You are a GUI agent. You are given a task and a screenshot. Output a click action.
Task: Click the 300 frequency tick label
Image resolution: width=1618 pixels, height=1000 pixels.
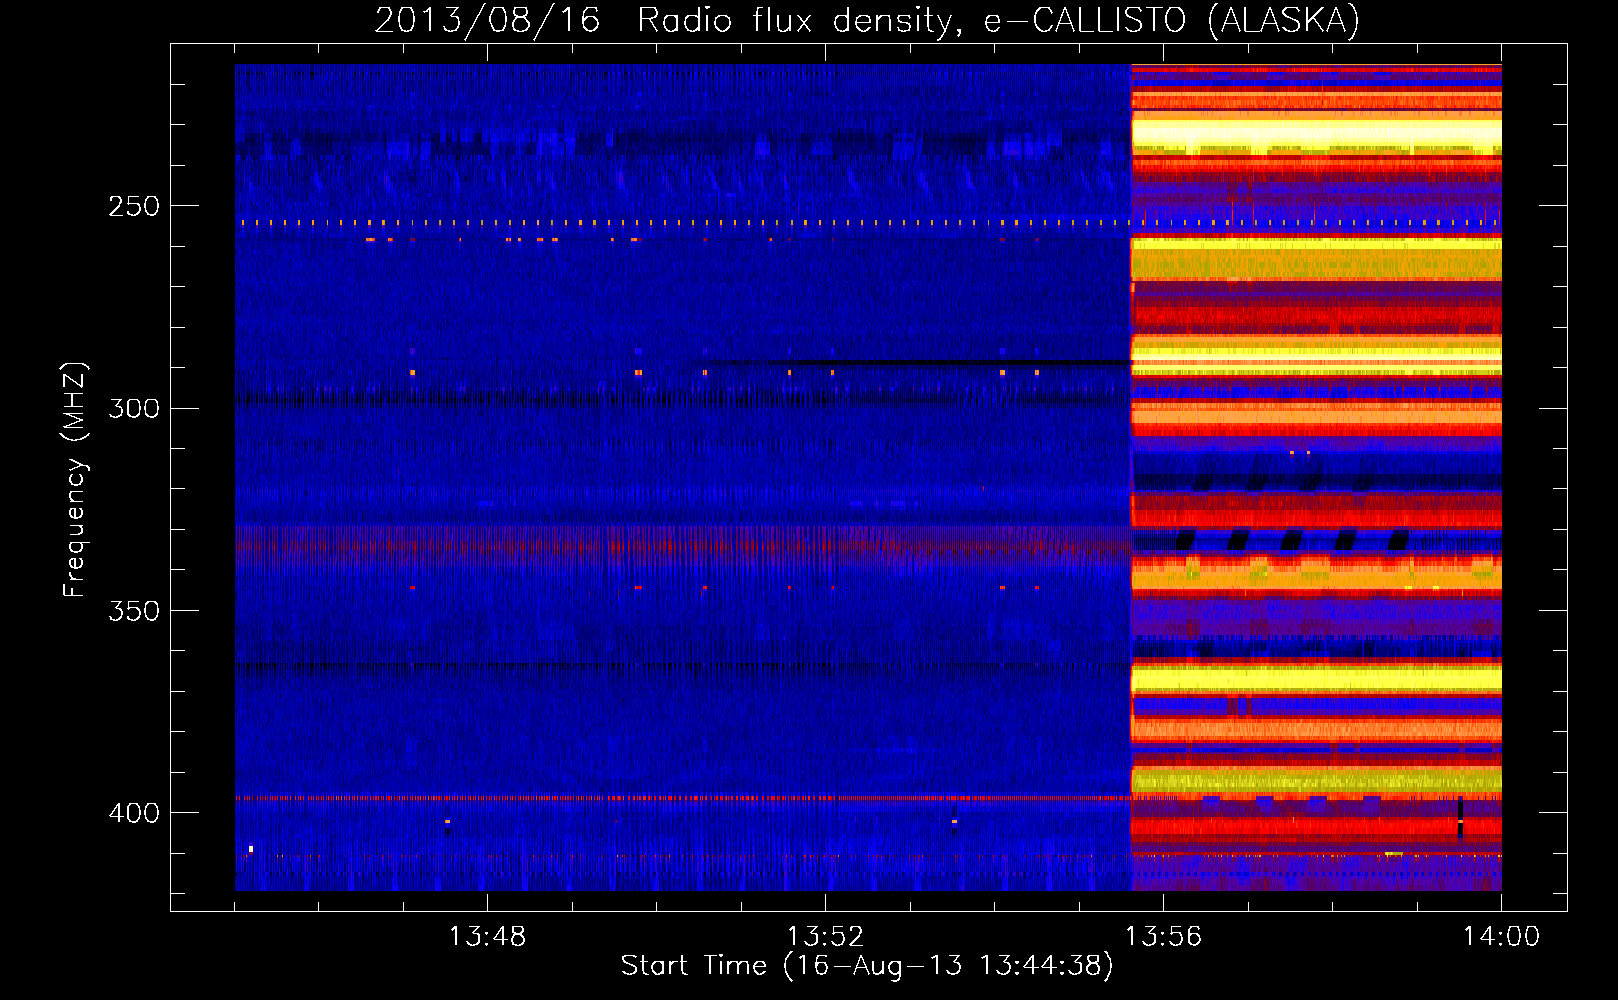pyautogui.click(x=134, y=408)
